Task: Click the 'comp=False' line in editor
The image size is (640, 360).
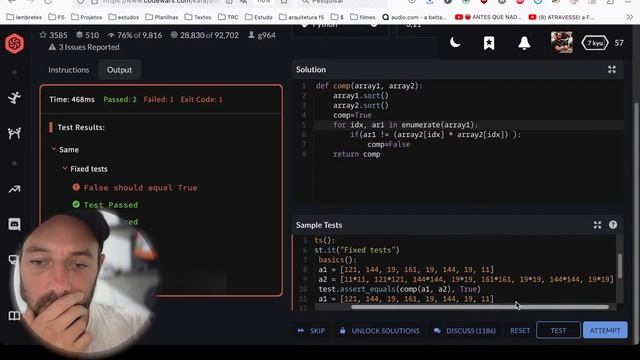Action: tap(389, 144)
